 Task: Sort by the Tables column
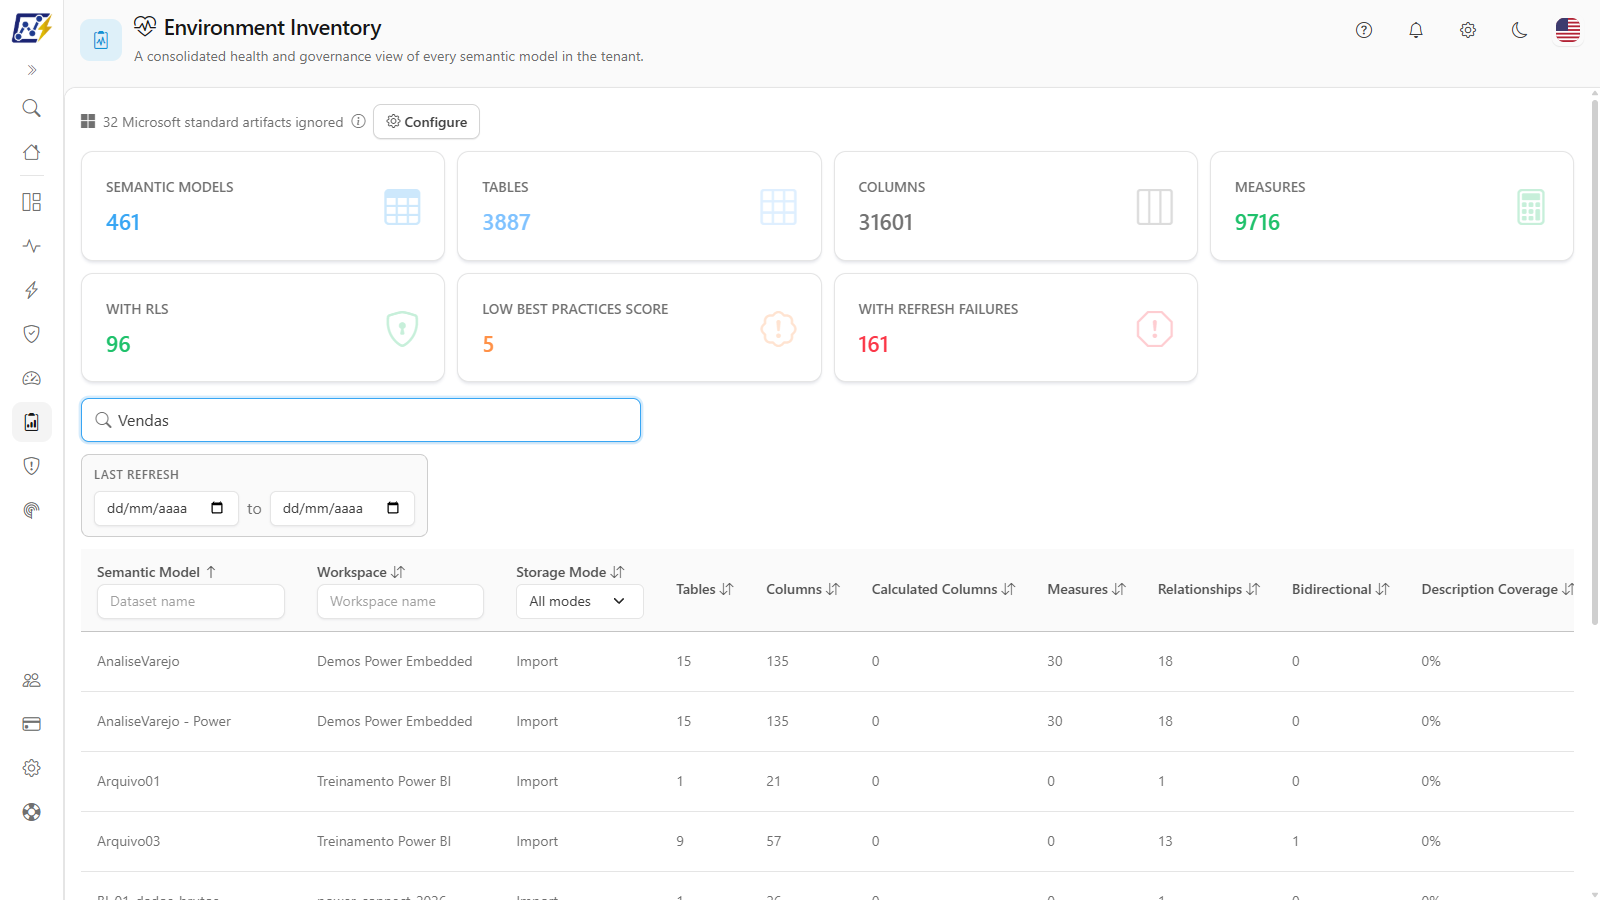click(705, 589)
